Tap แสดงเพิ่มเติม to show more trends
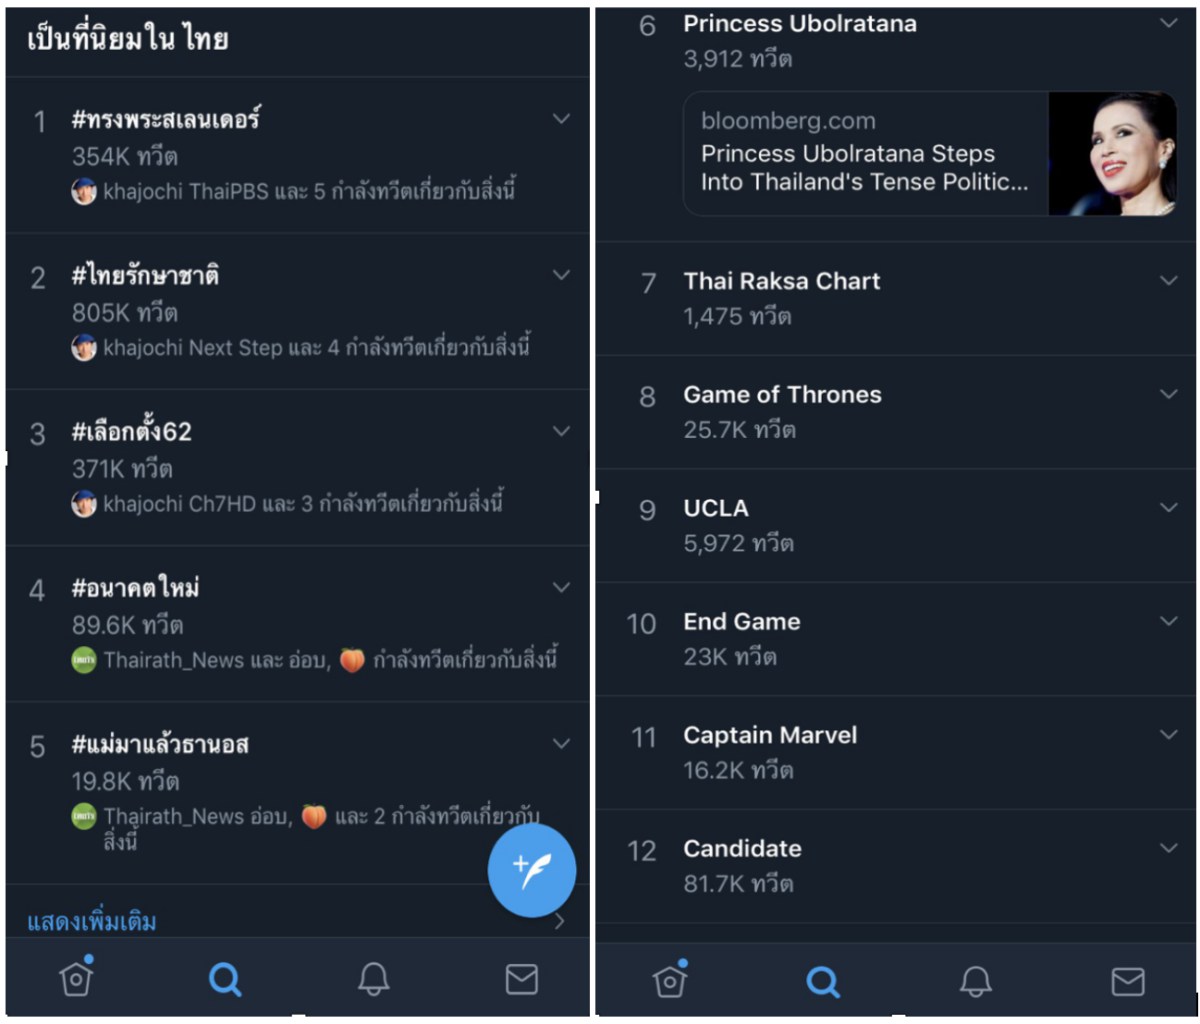This screenshot has width=1200, height=1024. (92, 921)
